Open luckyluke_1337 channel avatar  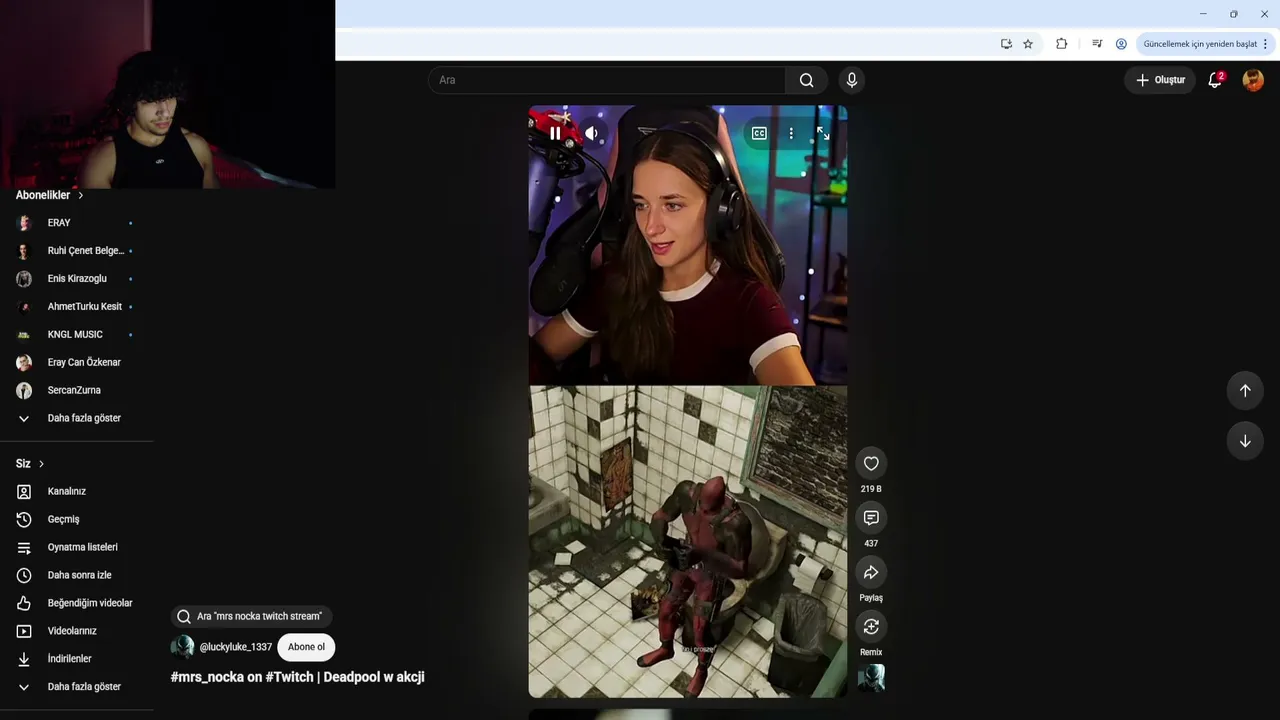182,647
